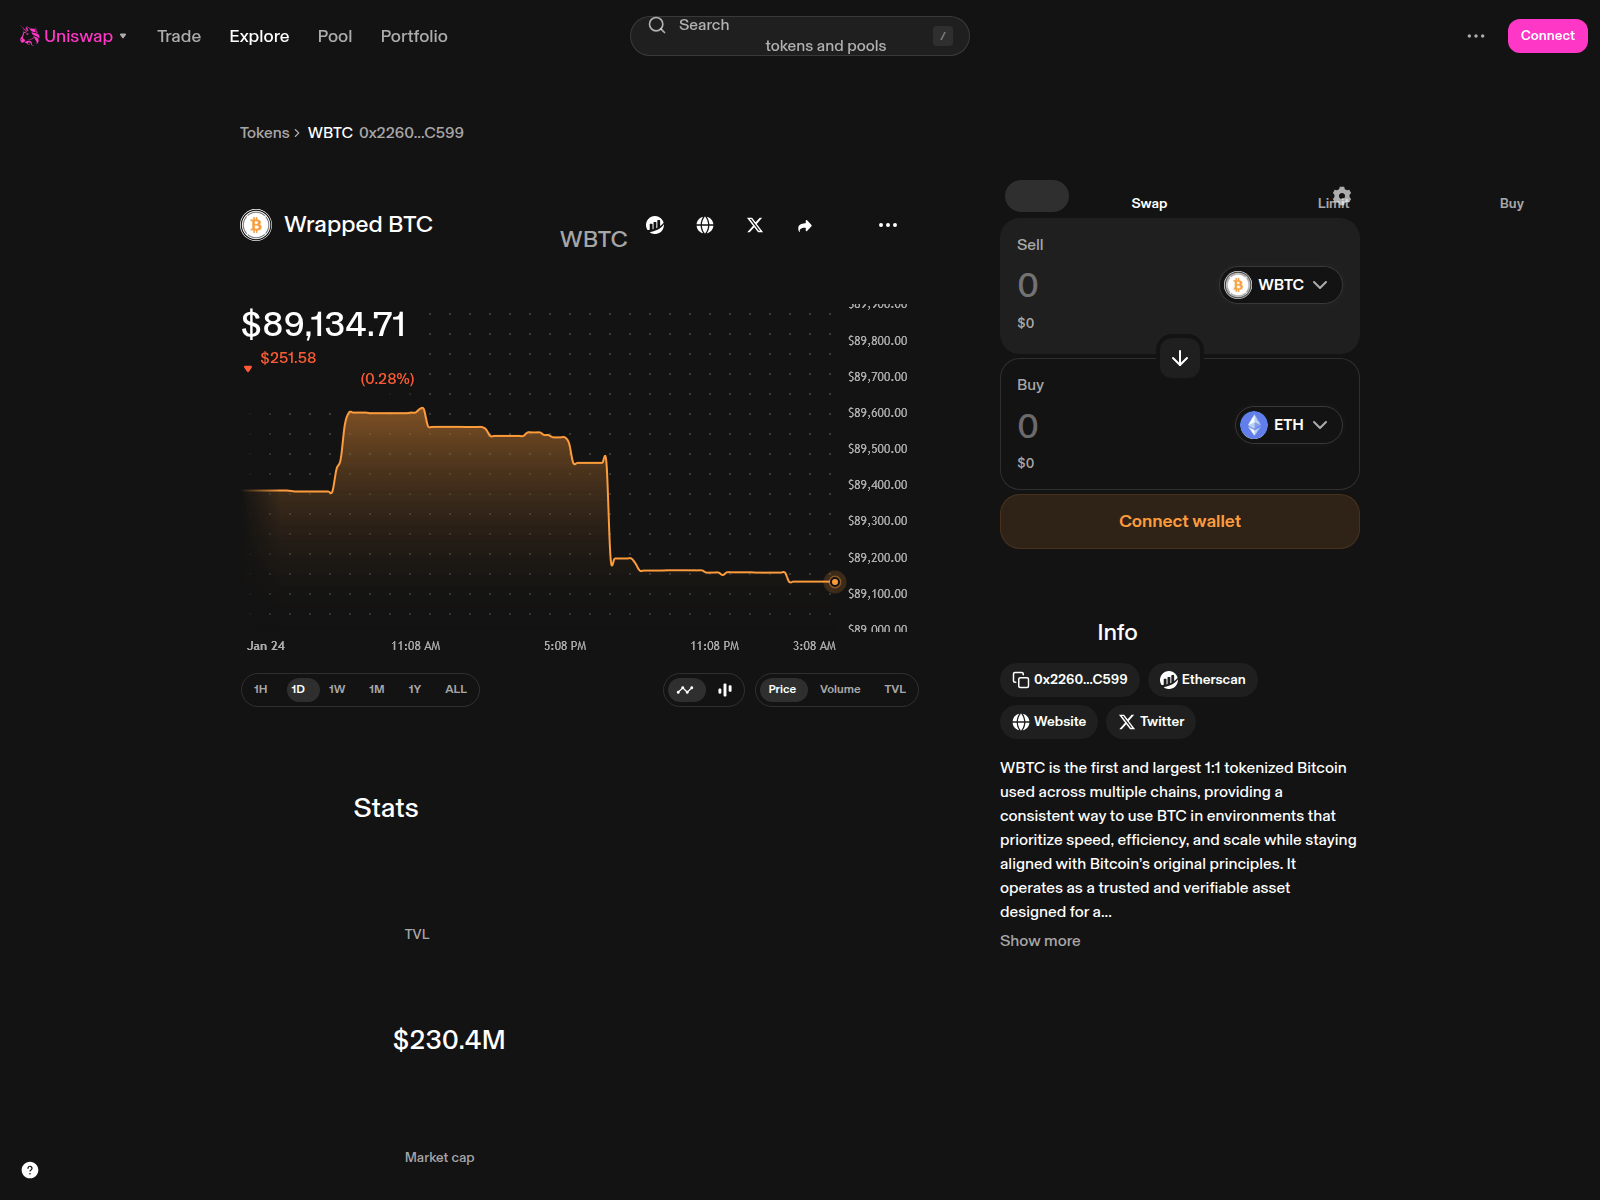Select the 1W time range

pyautogui.click(x=337, y=690)
